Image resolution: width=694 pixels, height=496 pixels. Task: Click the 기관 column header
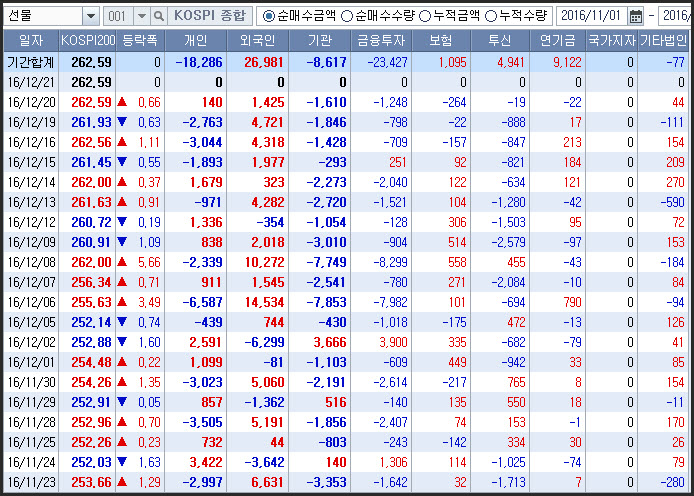pyautogui.click(x=320, y=41)
